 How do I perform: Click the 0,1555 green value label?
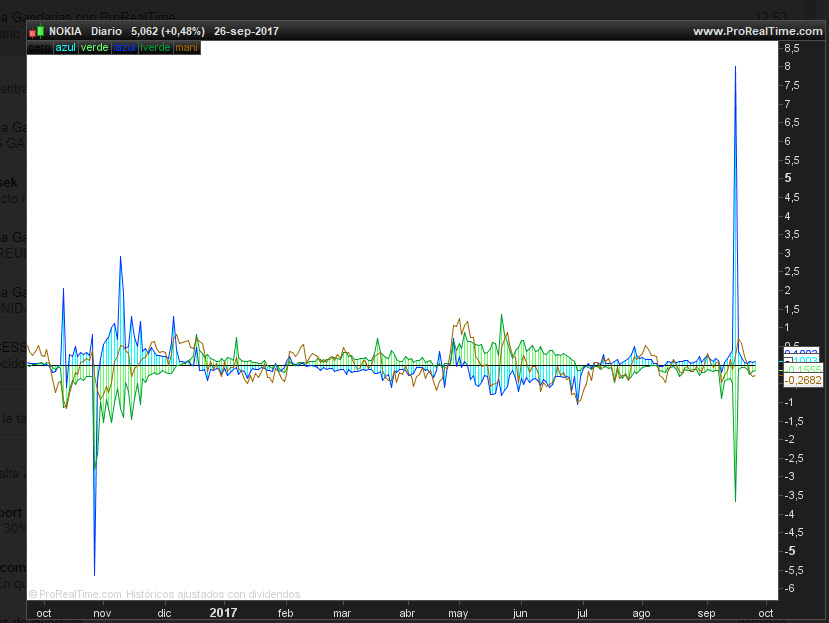click(x=803, y=369)
